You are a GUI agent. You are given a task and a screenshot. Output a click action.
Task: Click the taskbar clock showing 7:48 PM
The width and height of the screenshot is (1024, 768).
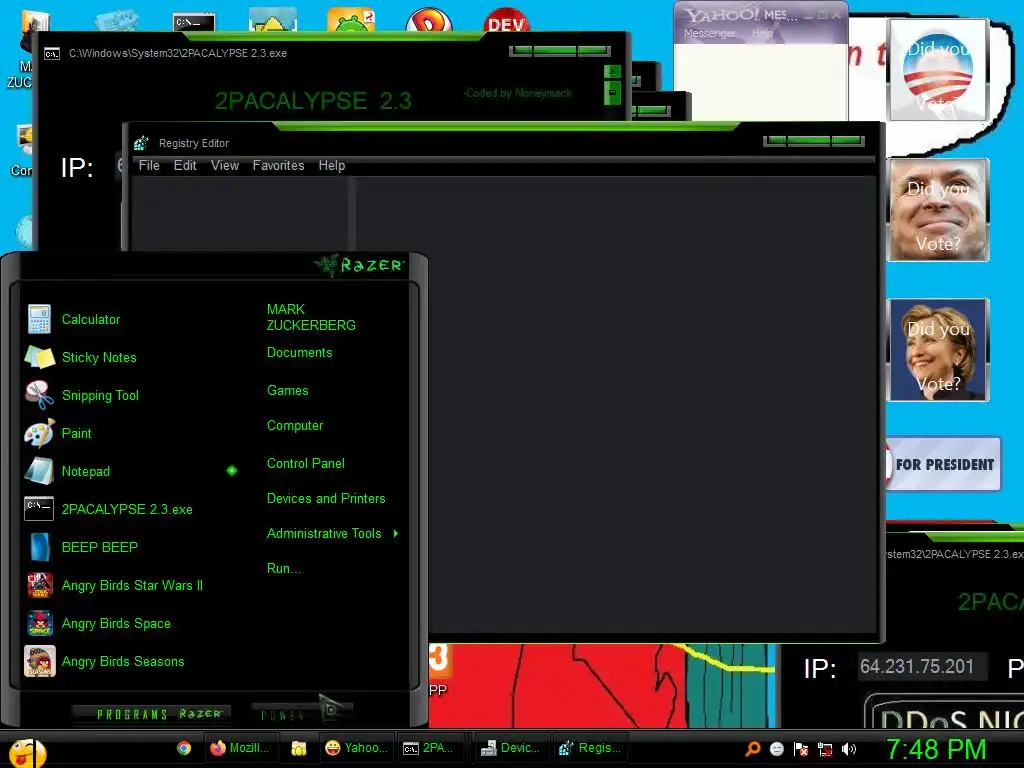[x=936, y=749]
